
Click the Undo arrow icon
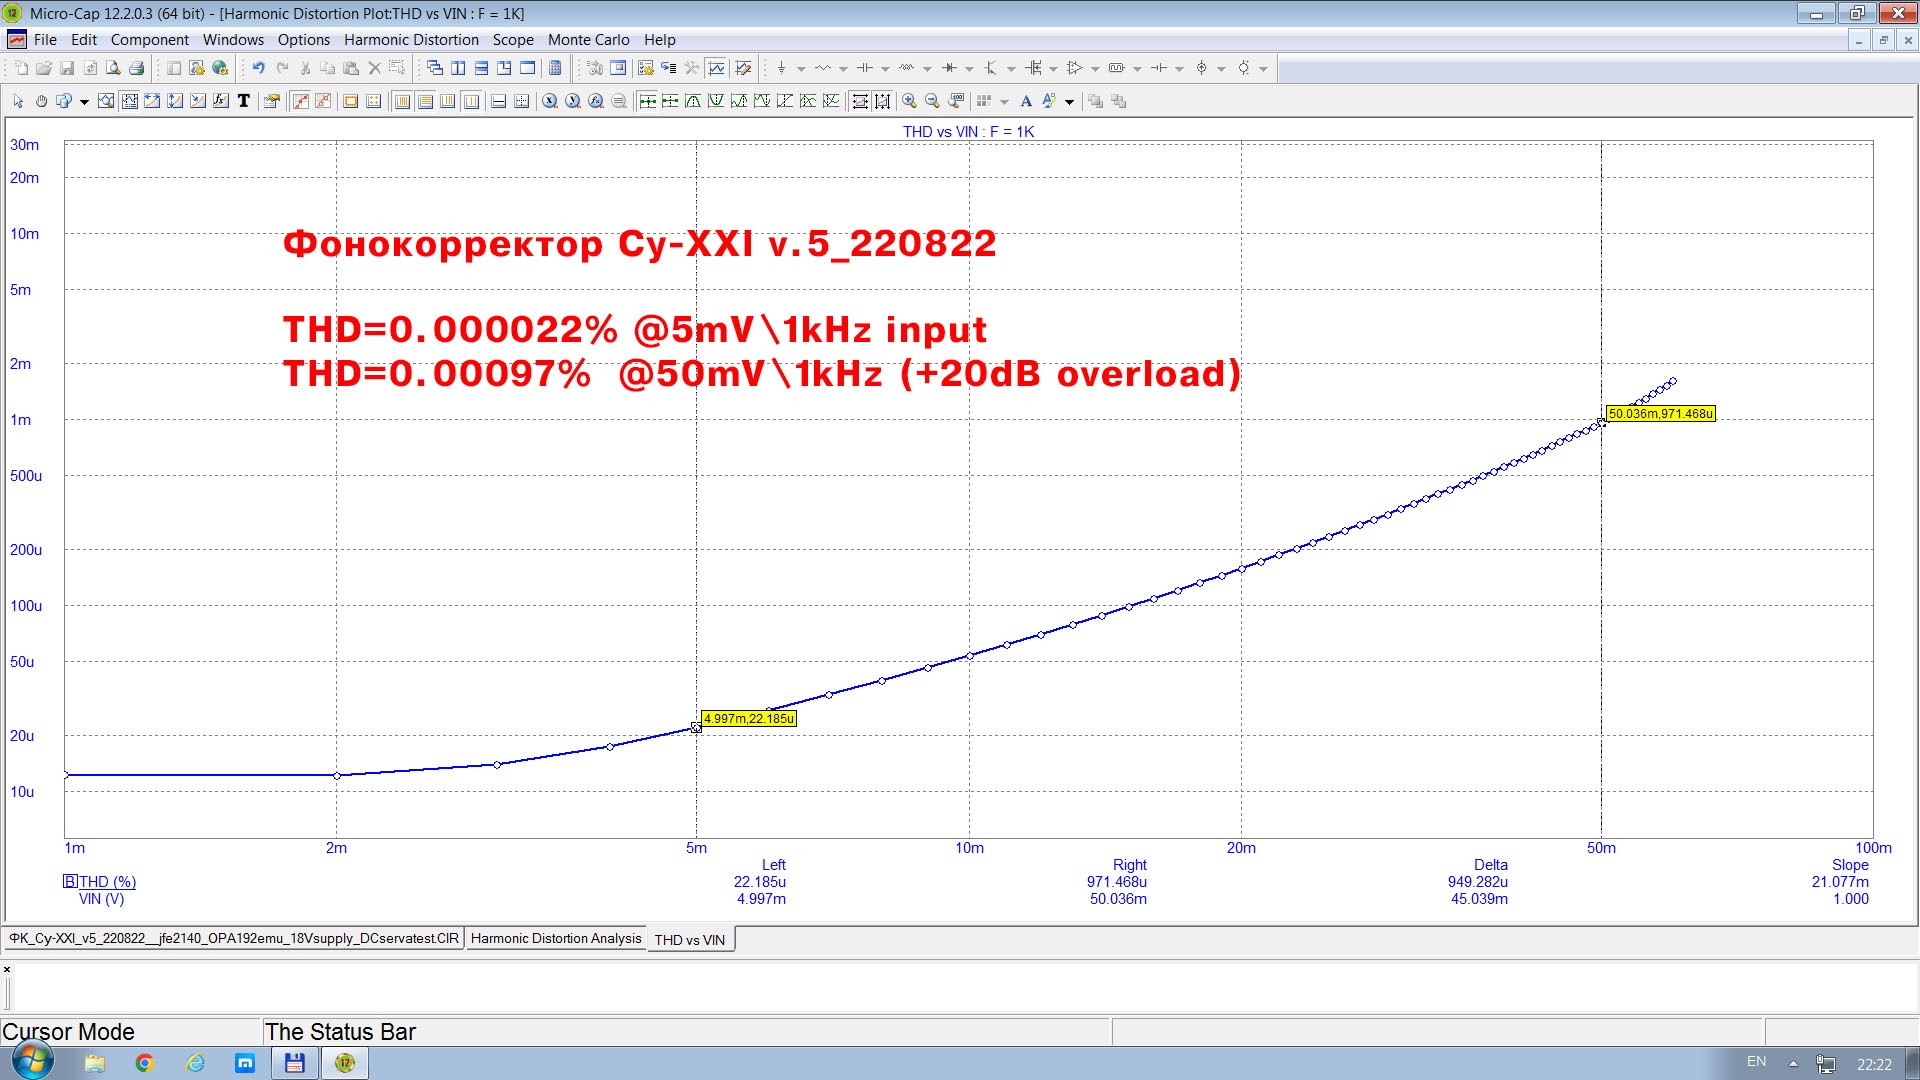point(258,68)
